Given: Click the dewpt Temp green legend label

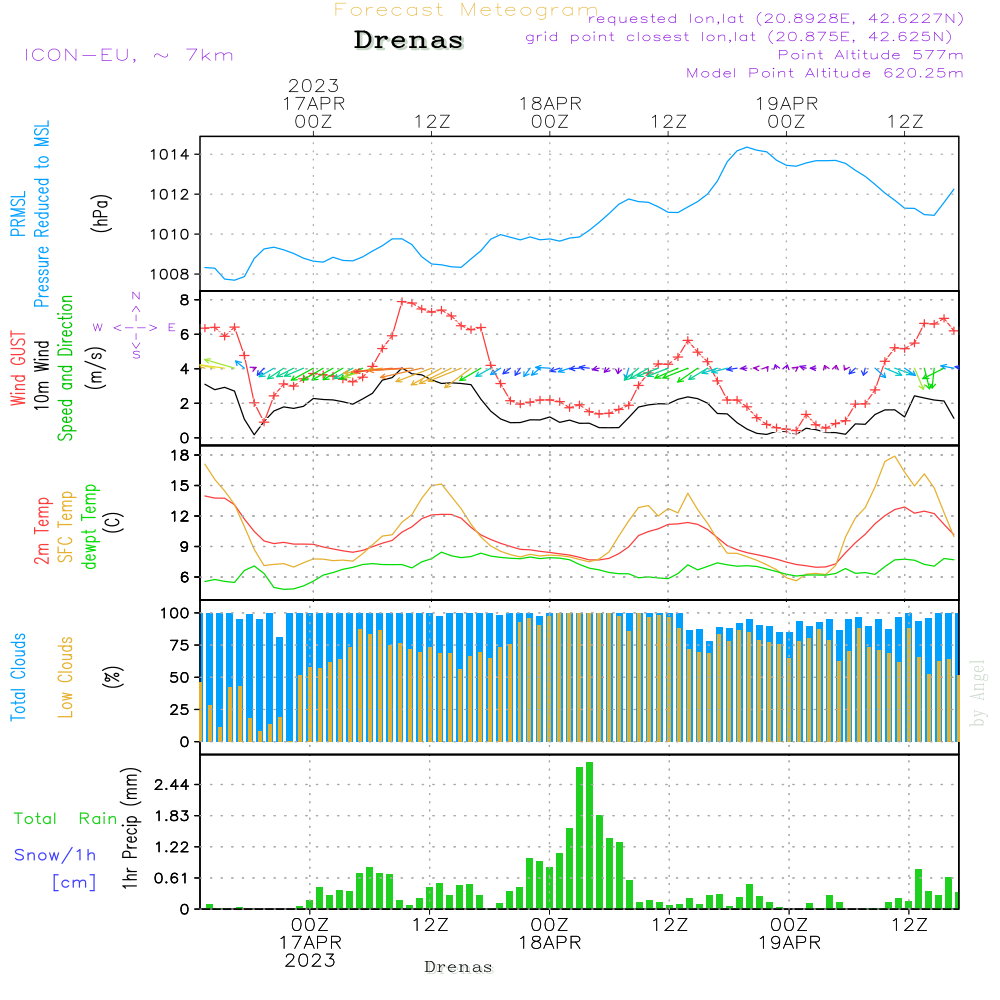Looking at the screenshot, I should (89, 526).
